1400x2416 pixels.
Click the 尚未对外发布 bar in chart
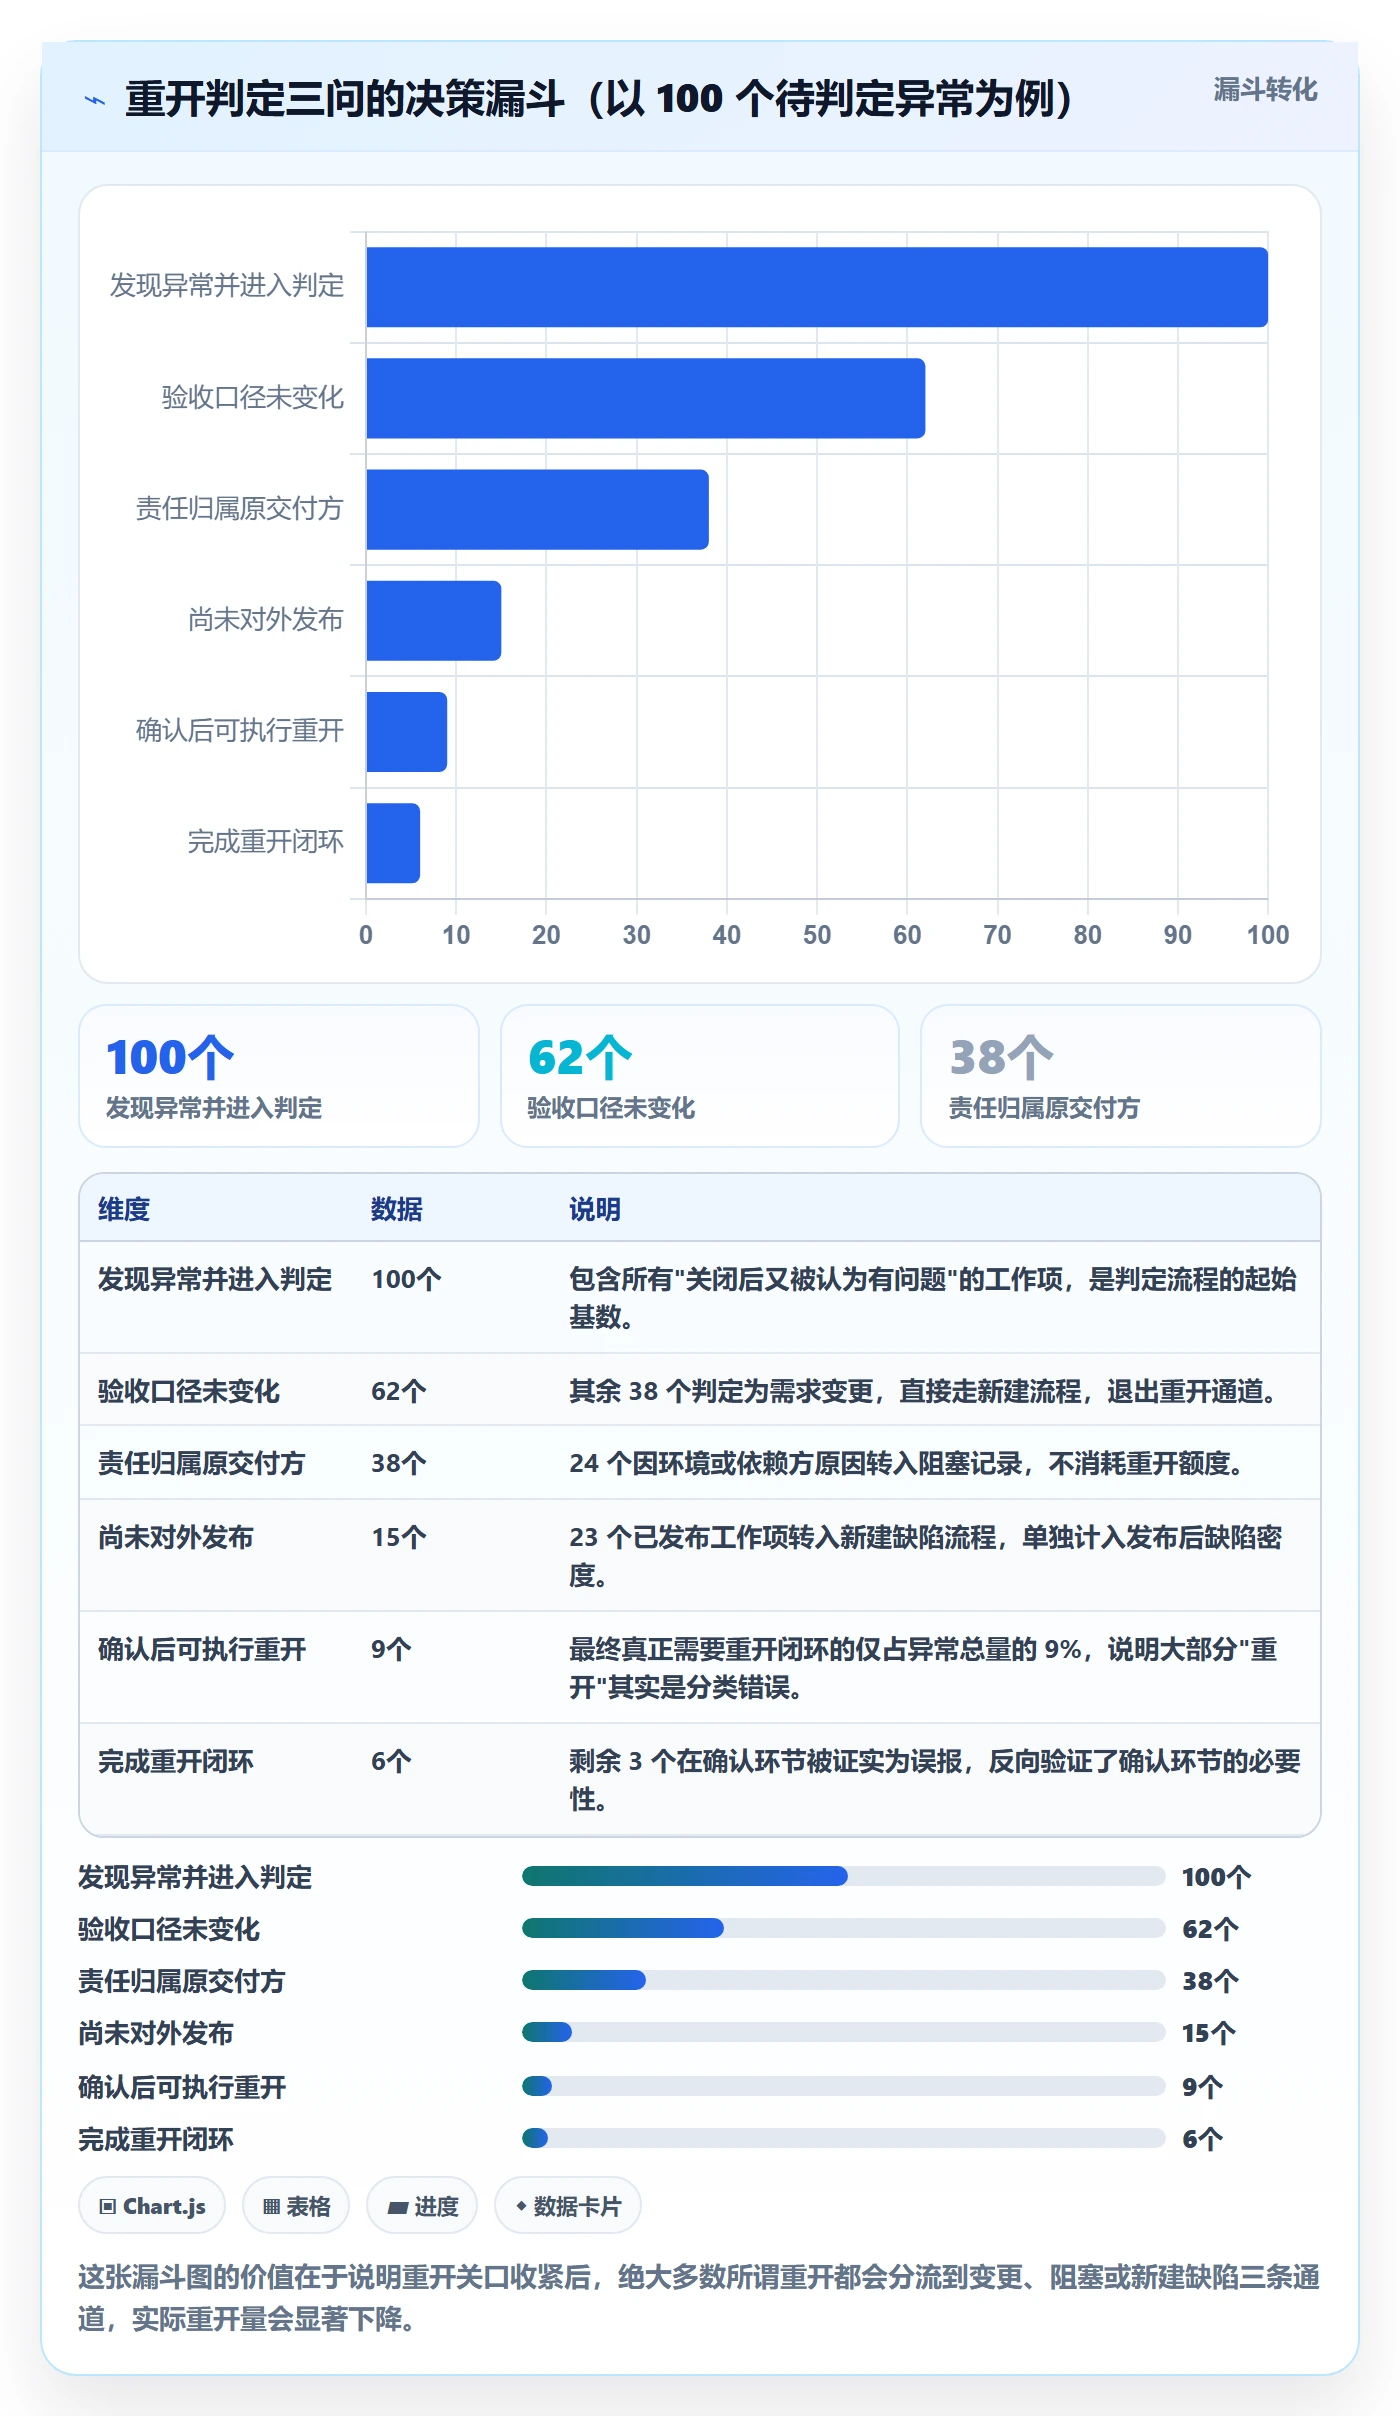point(434,620)
